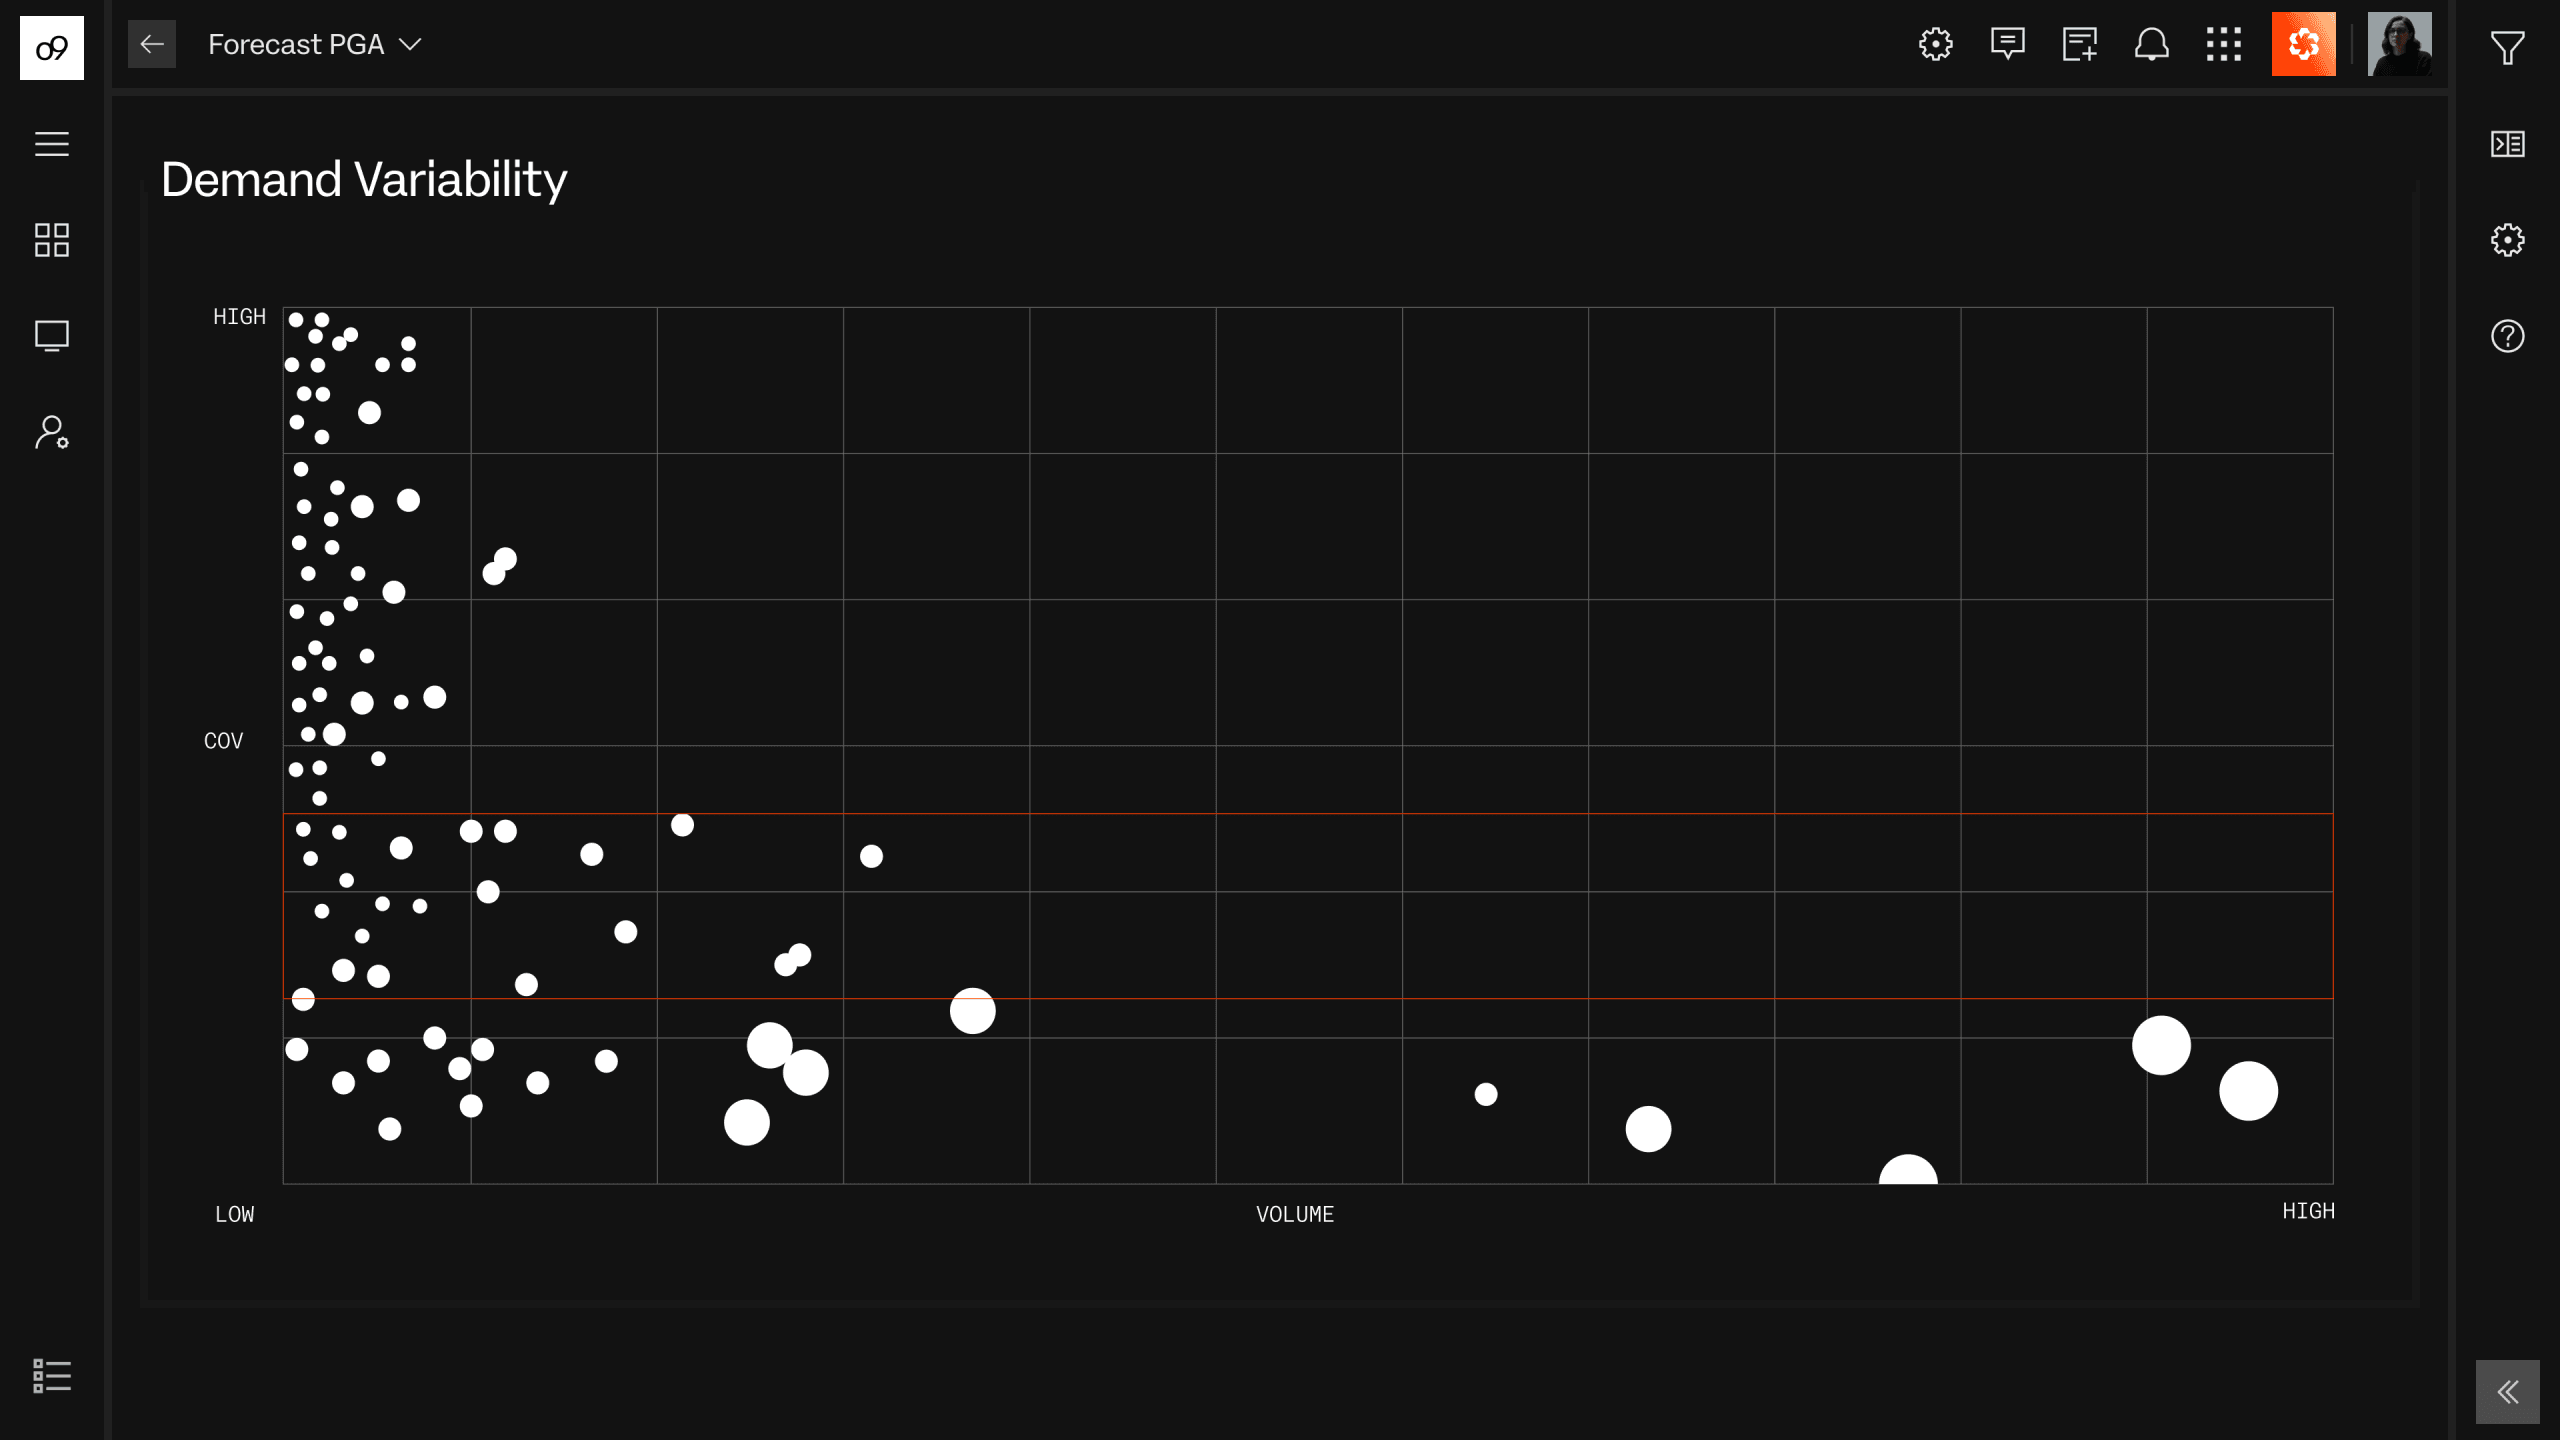Image resolution: width=2560 pixels, height=1440 pixels.
Task: Toggle the side panel layout icon
Action: click(x=2508, y=144)
